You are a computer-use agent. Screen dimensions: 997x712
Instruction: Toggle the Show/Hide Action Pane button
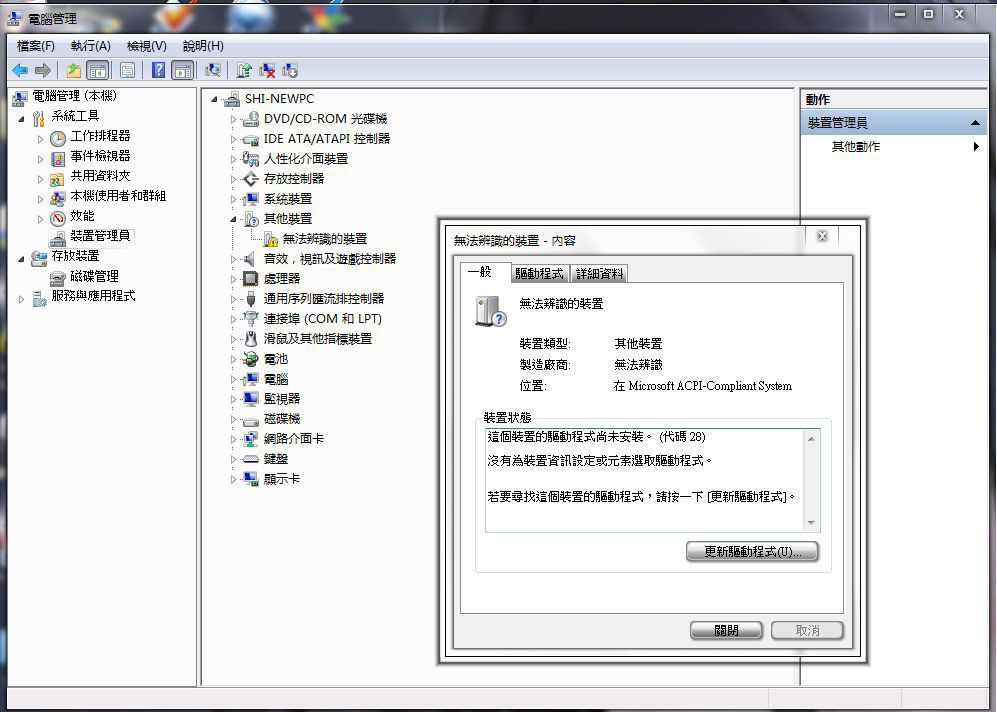[182, 71]
